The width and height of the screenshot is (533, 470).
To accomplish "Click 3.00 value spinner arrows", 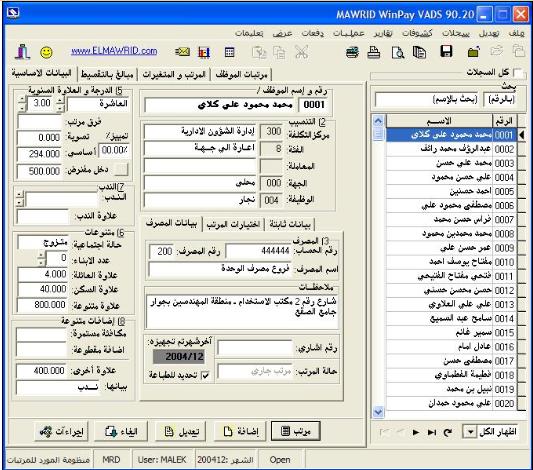I will pos(22,103).
